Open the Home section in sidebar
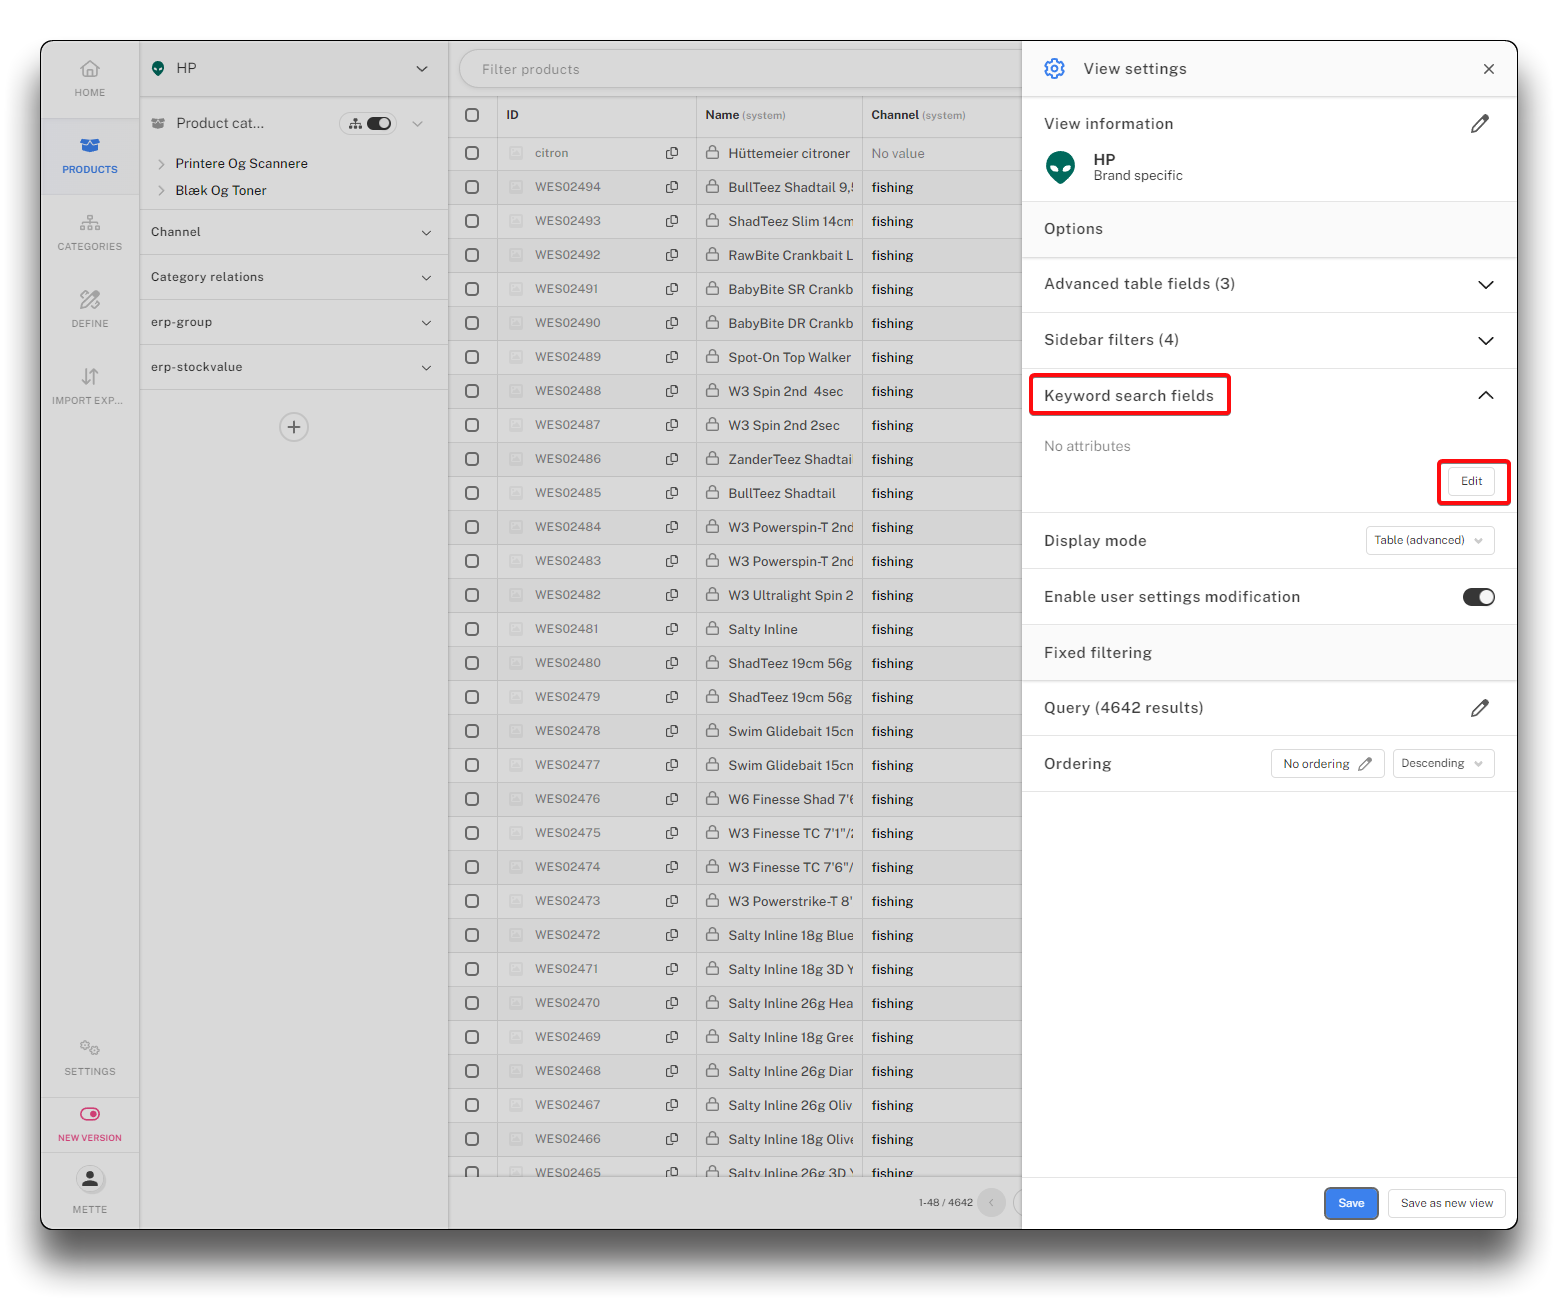This screenshot has width=1558, height=1302. (90, 78)
